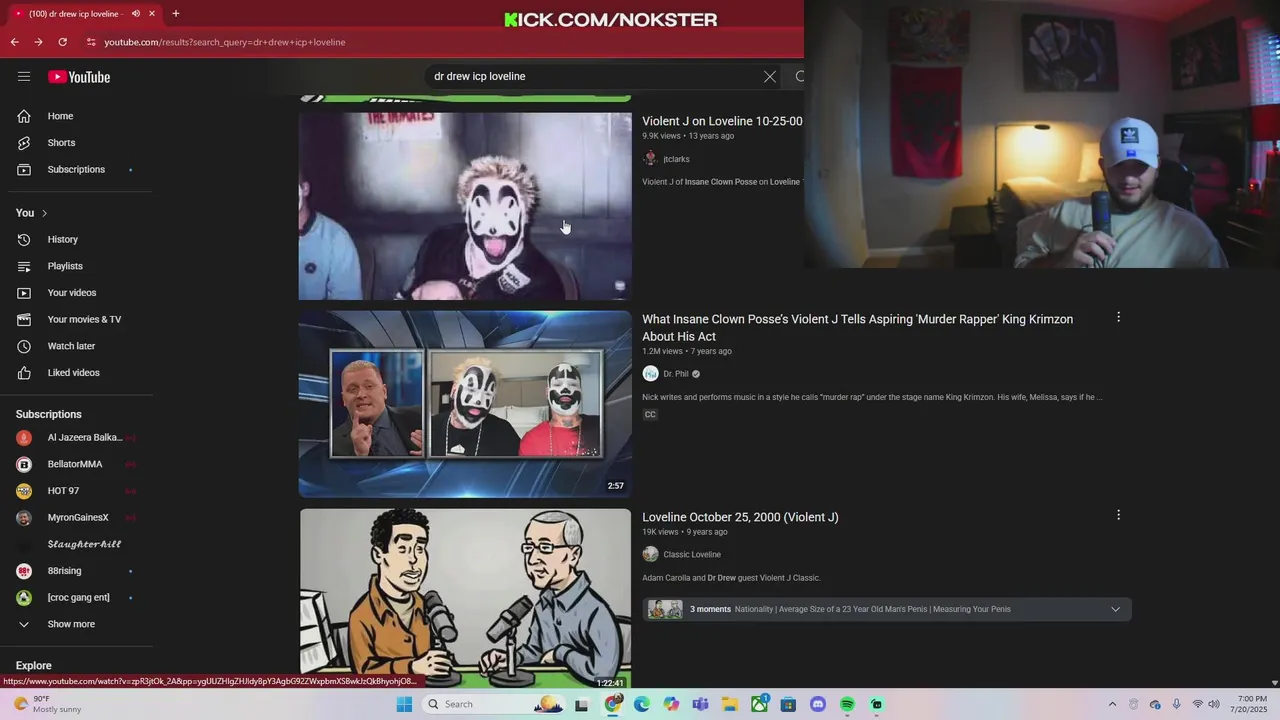Mute the tab via speaker icon
This screenshot has height=720, width=1280.
tap(135, 14)
